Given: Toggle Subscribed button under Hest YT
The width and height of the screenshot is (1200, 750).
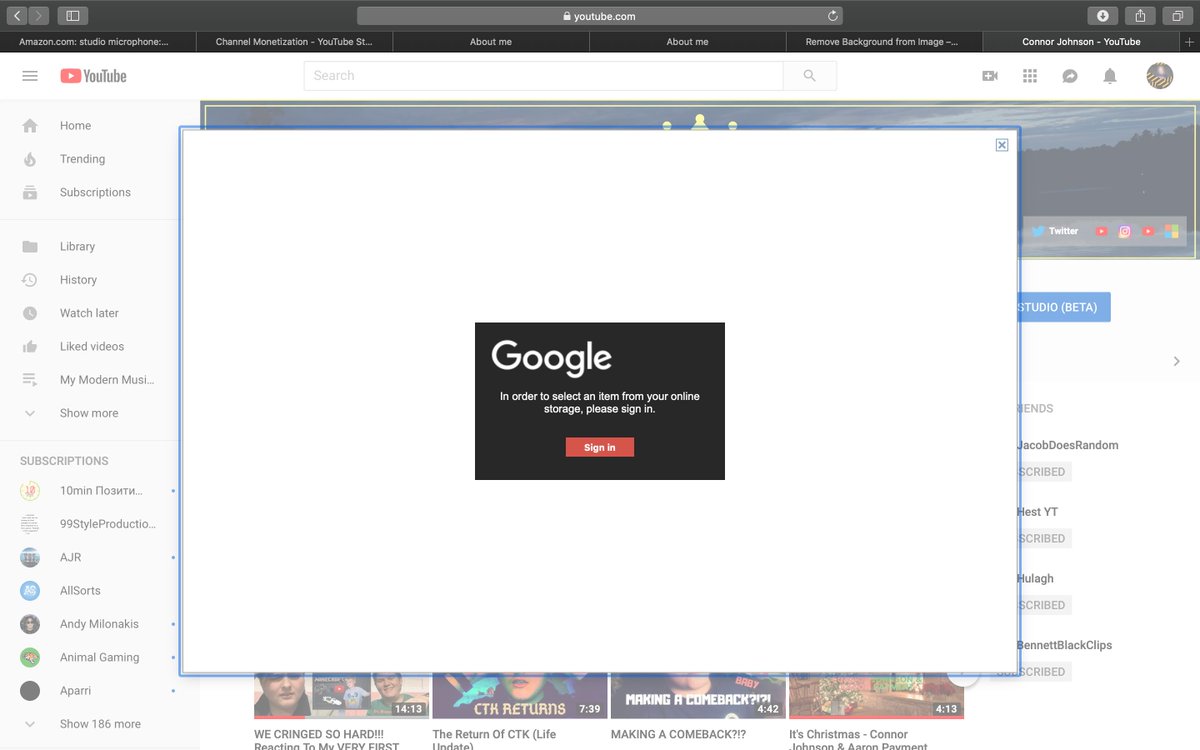Looking at the screenshot, I should click(x=1044, y=538).
